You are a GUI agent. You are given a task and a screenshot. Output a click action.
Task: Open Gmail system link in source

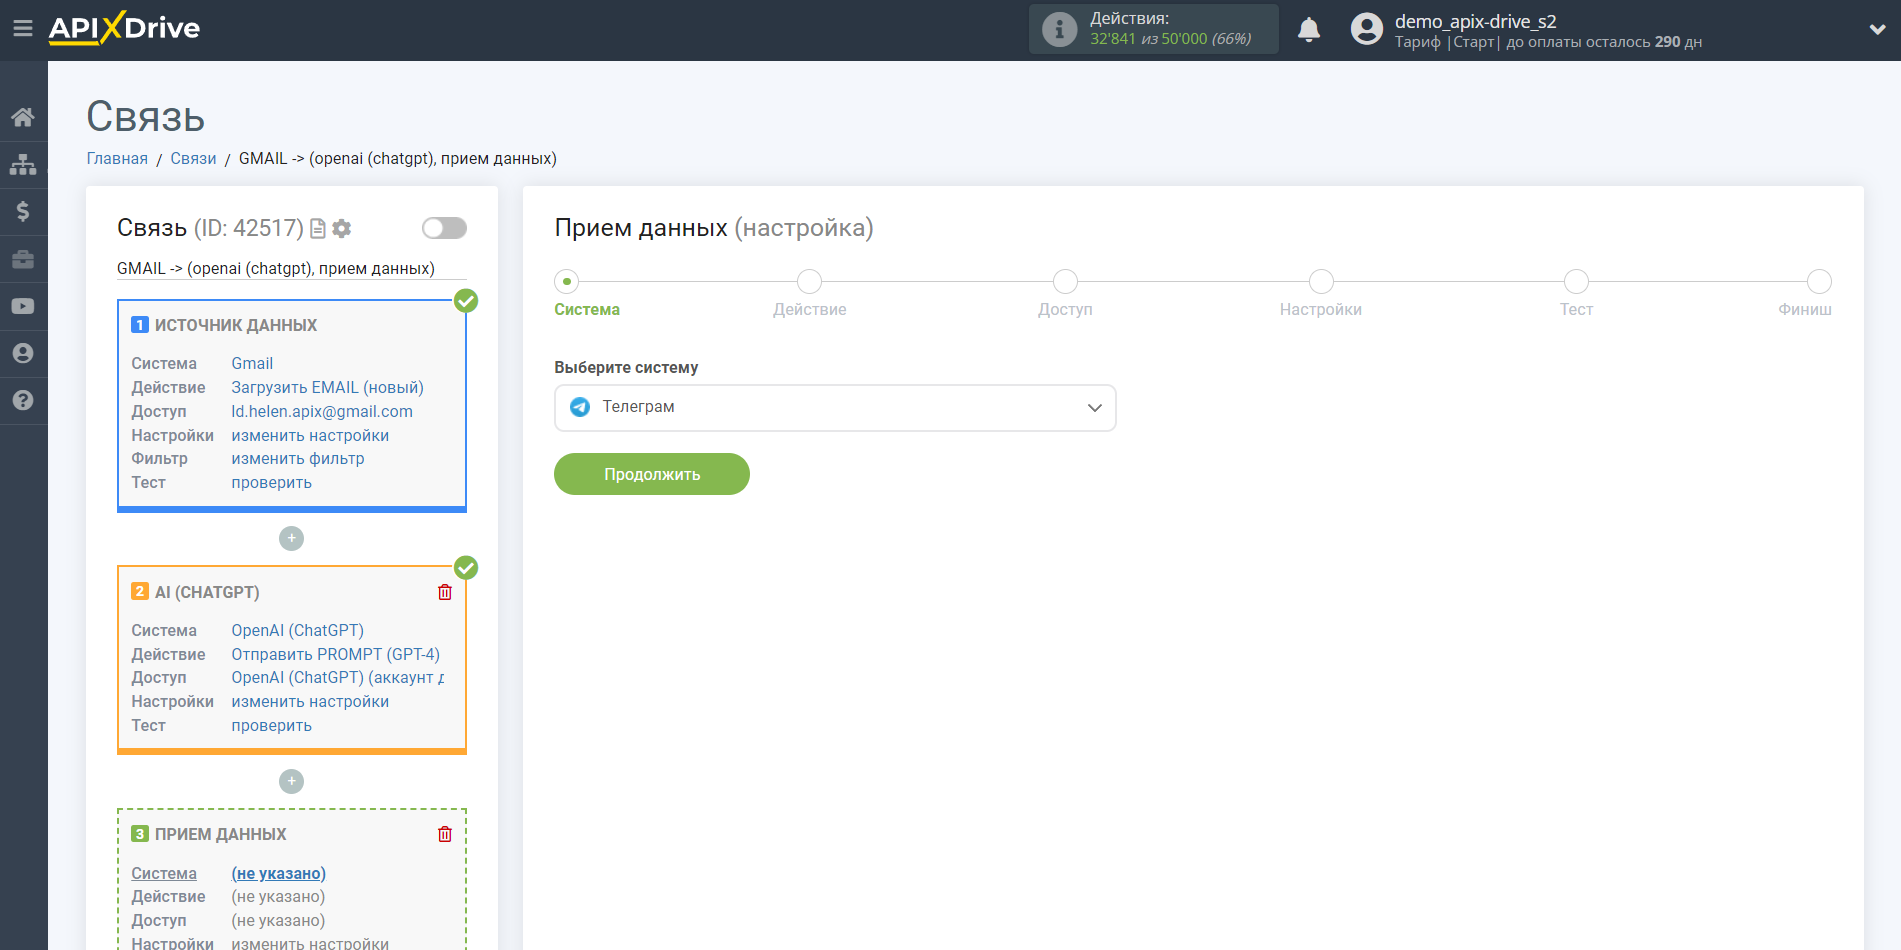point(252,364)
